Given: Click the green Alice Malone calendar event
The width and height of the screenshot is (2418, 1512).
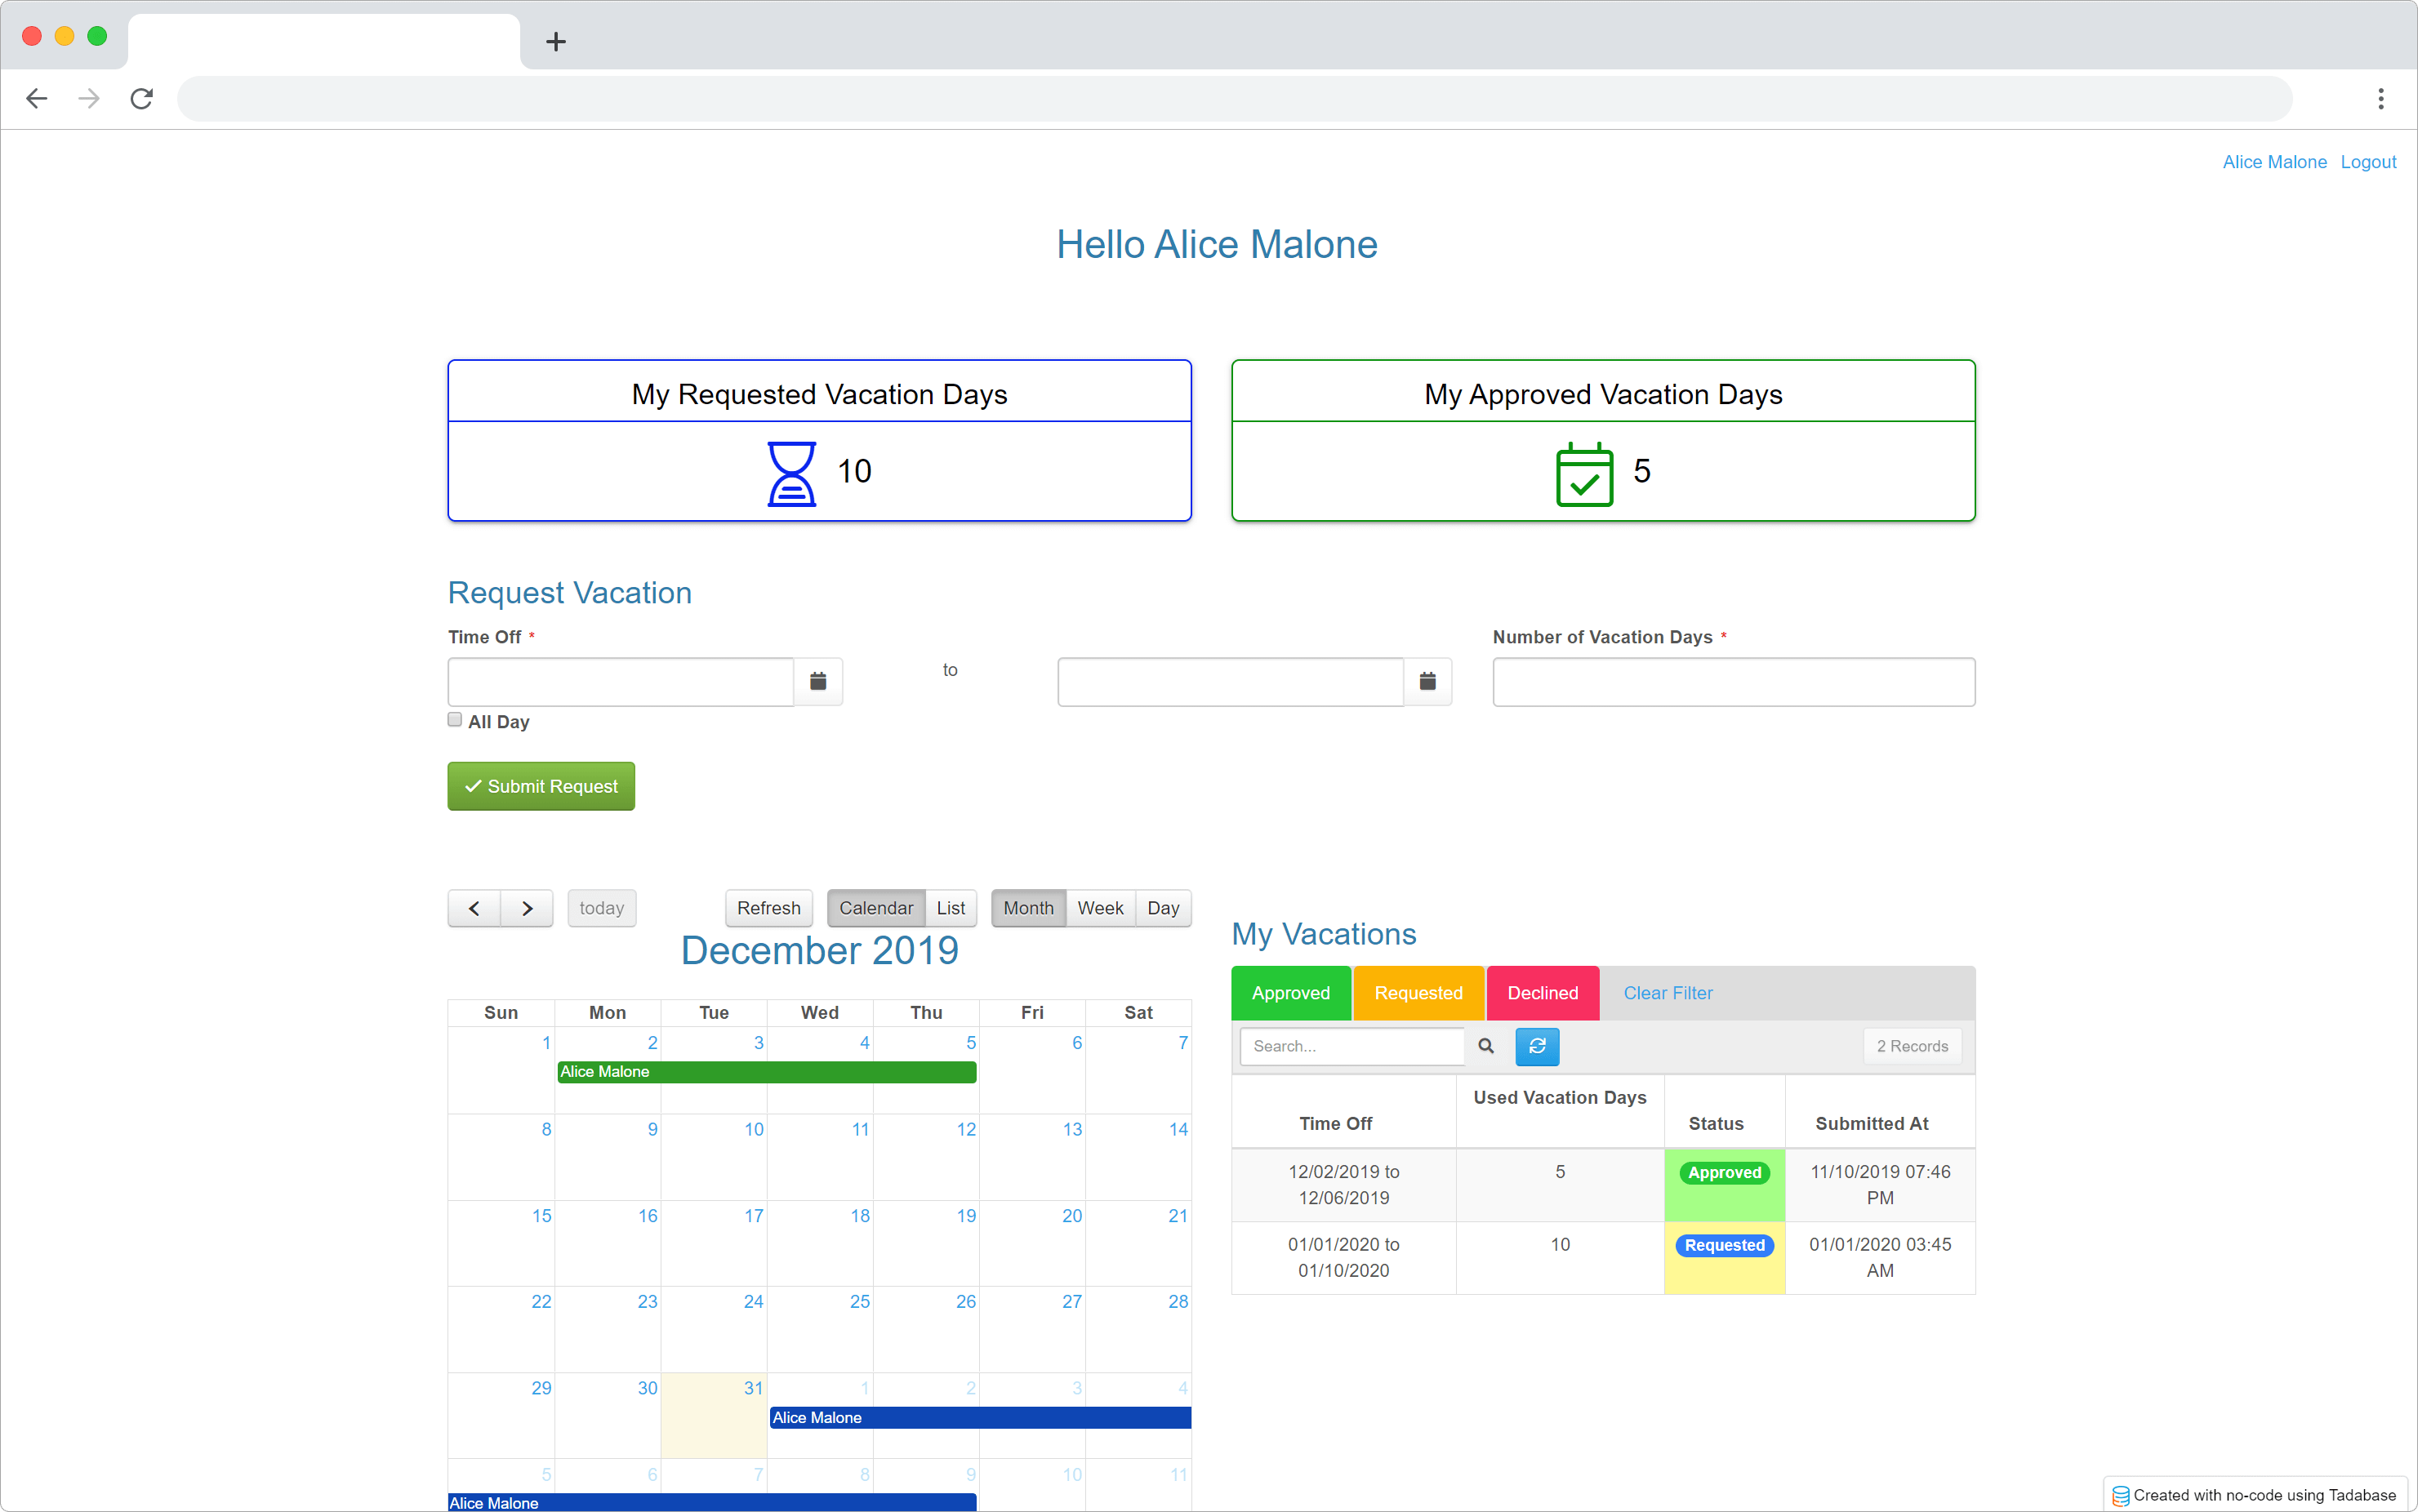Looking at the screenshot, I should (766, 1072).
